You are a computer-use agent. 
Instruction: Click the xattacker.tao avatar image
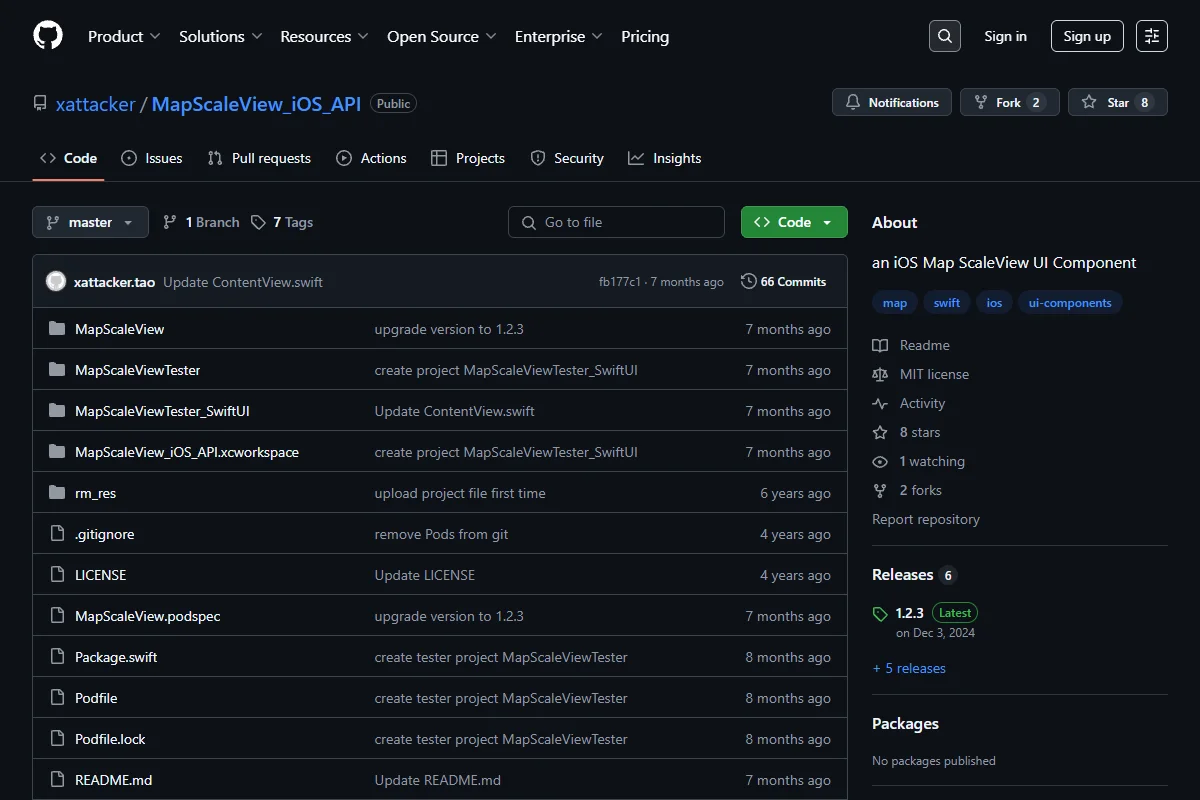coord(56,282)
